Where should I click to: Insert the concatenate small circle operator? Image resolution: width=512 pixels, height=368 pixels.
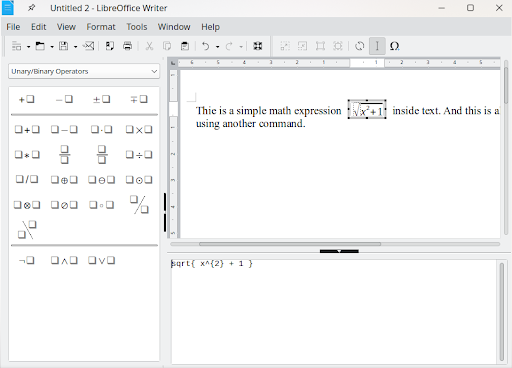click(102, 205)
